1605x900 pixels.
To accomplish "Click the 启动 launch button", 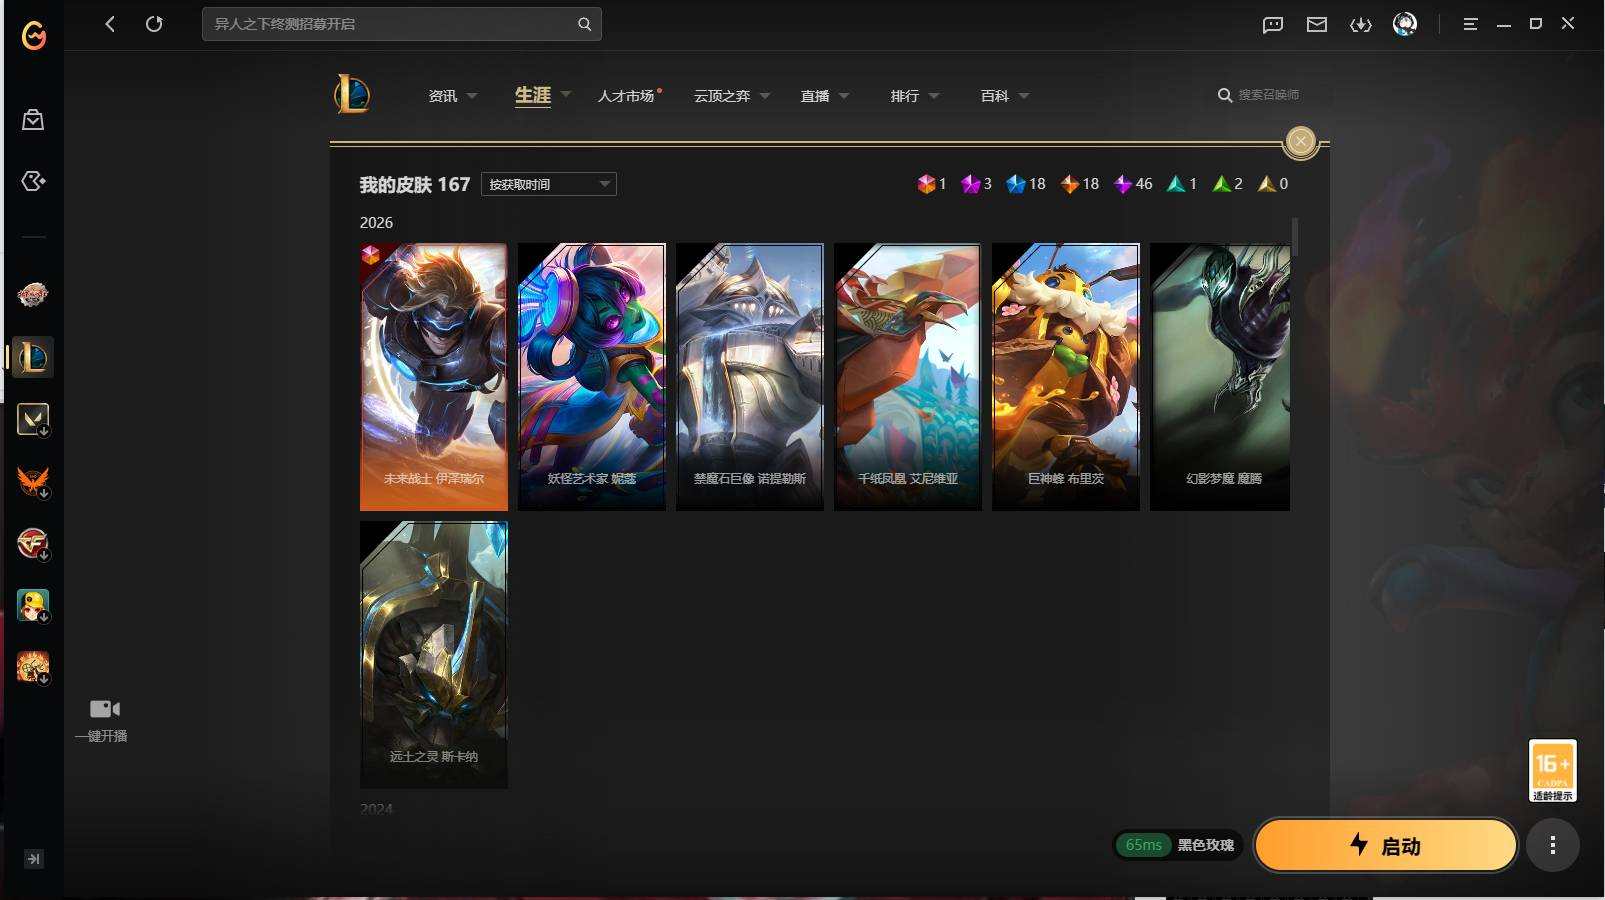I will [1385, 845].
